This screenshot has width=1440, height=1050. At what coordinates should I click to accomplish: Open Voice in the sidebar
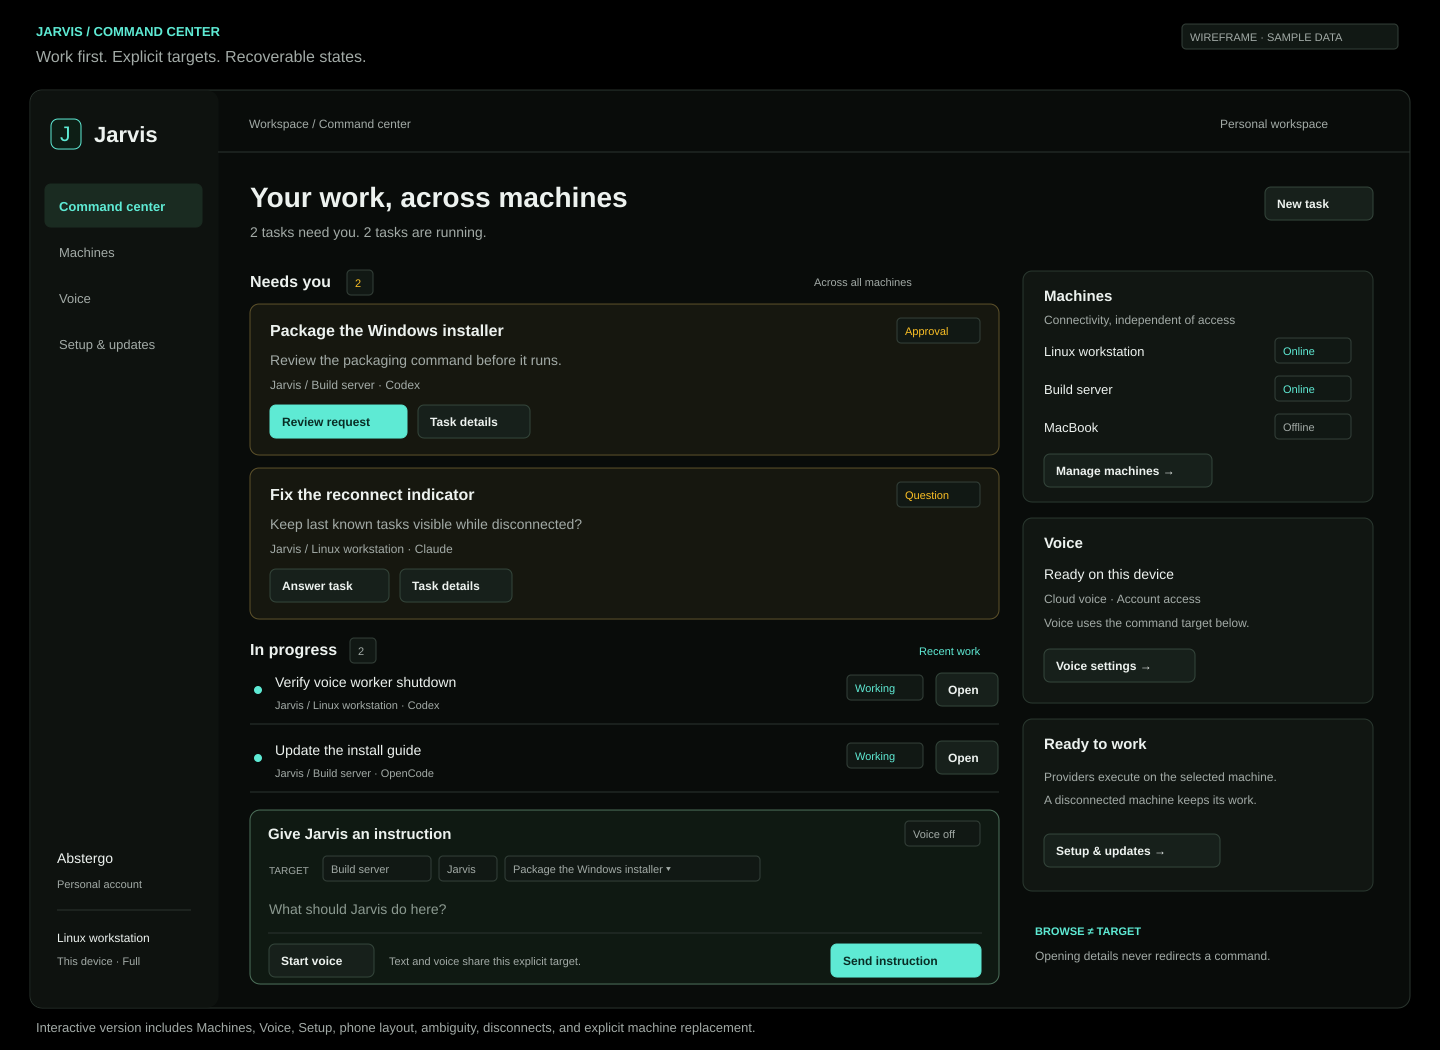(x=123, y=298)
